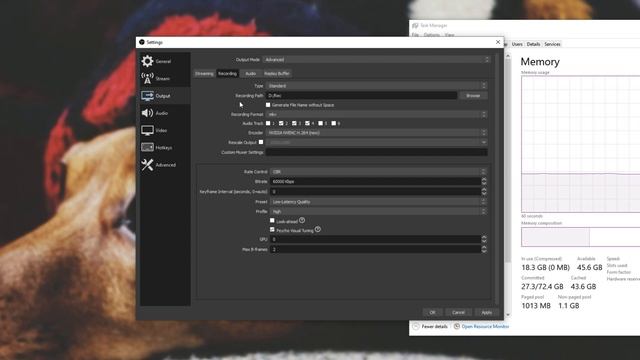Click the Recording Path input field
Image resolution: width=640 pixels, height=360 pixels.
tap(362, 96)
